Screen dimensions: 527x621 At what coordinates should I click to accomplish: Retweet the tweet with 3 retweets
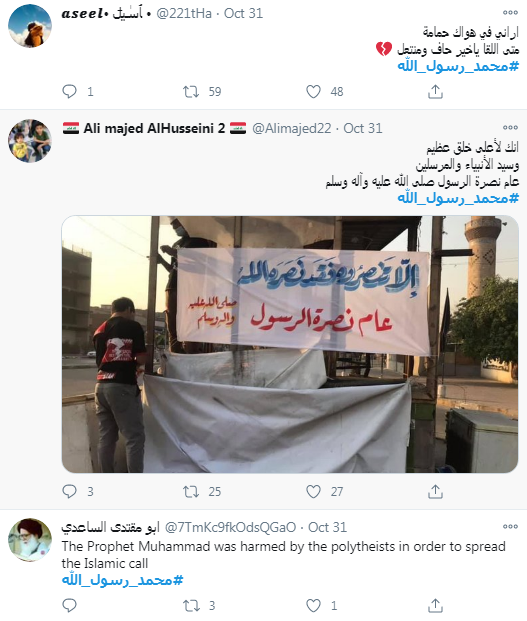point(191,605)
